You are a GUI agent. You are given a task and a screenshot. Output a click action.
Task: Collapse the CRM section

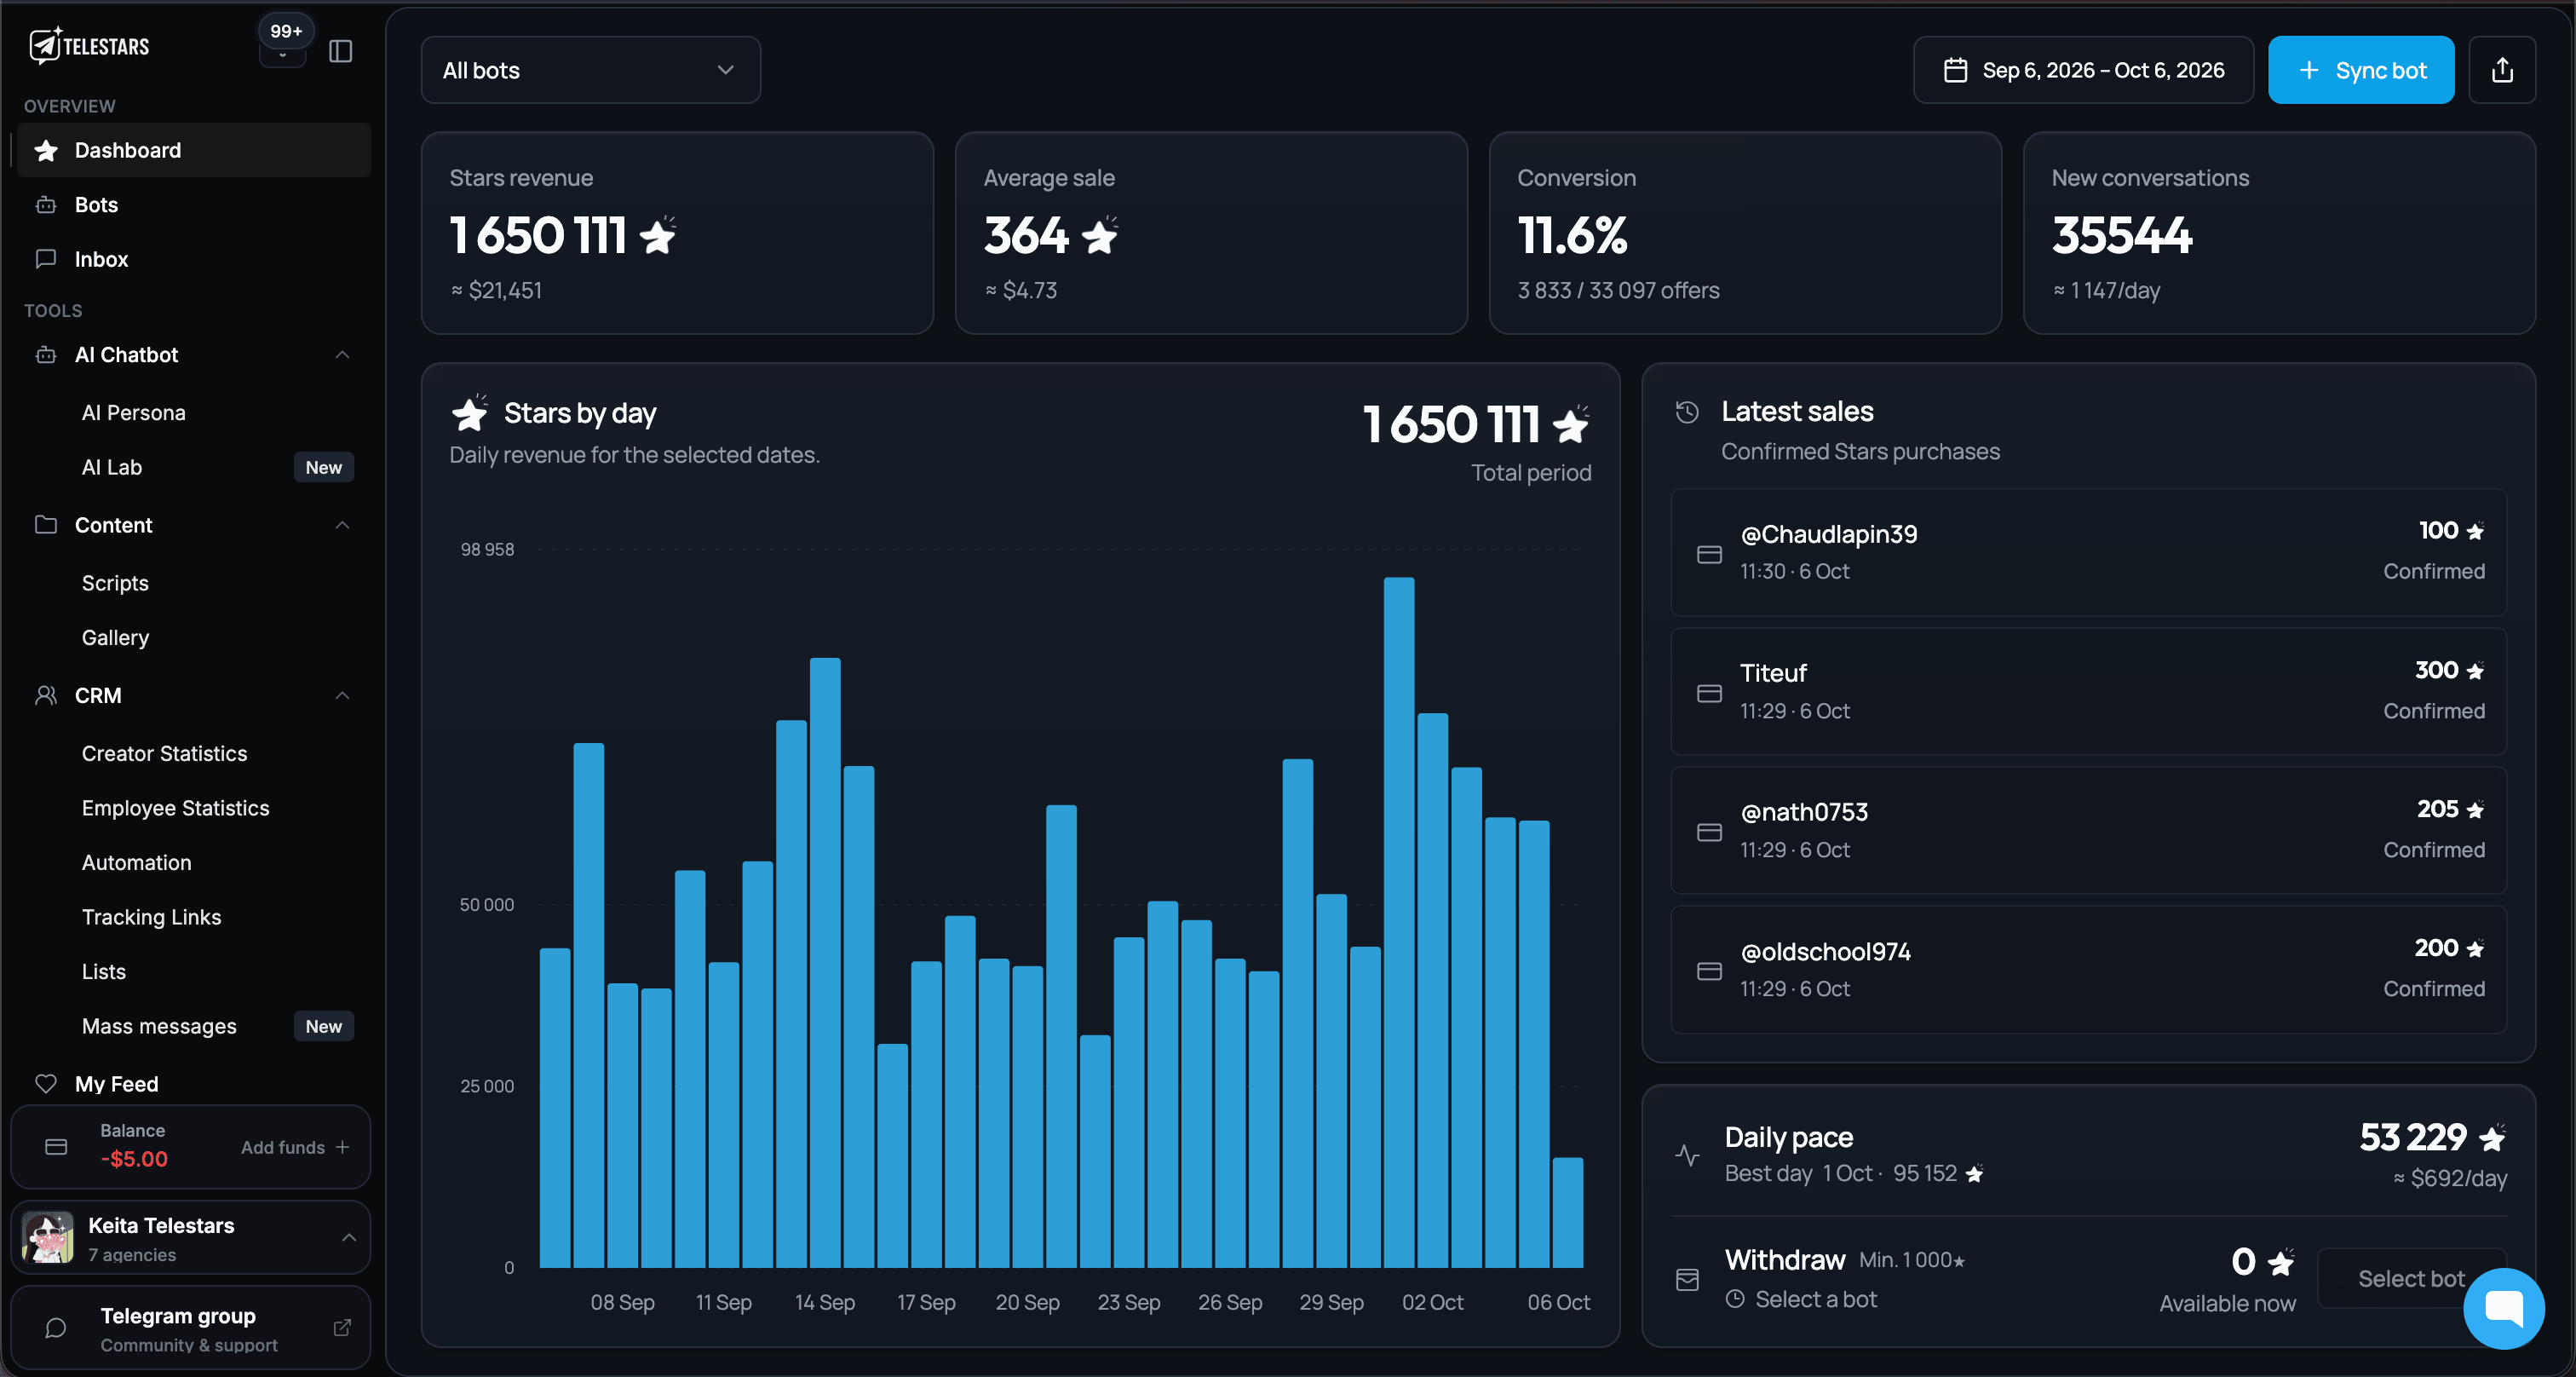pyautogui.click(x=342, y=695)
